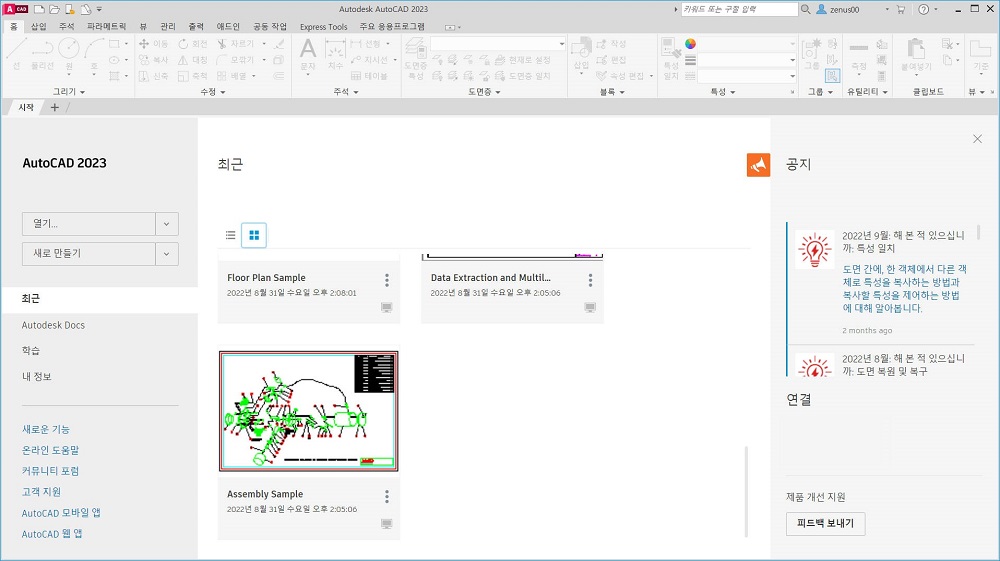
Task: Open the Output (출력) ribbon tab
Action: tap(196, 27)
